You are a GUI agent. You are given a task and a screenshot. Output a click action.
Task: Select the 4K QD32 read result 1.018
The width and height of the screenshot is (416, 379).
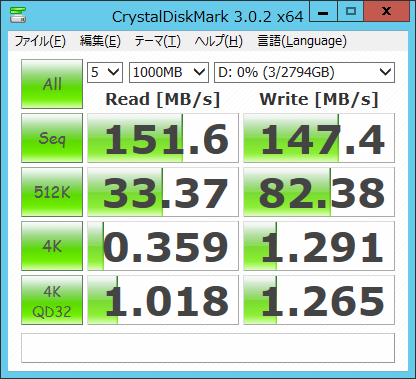click(x=163, y=300)
